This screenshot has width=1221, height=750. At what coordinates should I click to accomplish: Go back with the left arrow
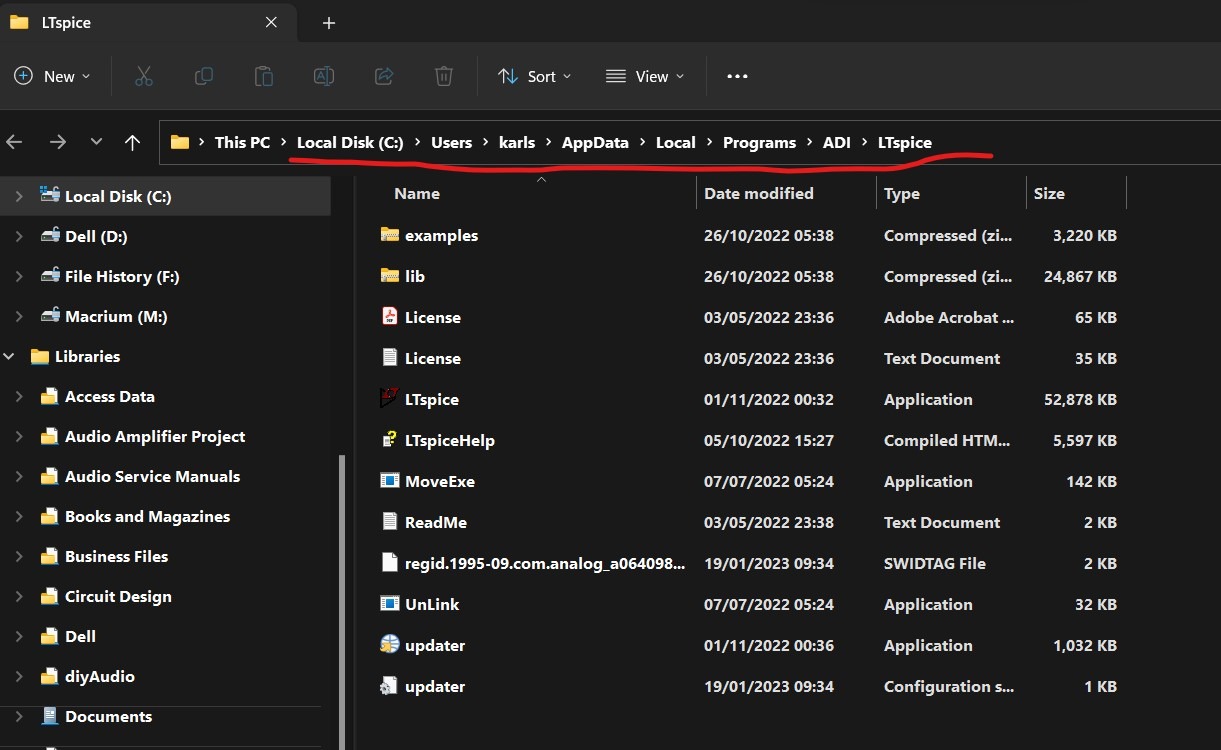[15, 142]
